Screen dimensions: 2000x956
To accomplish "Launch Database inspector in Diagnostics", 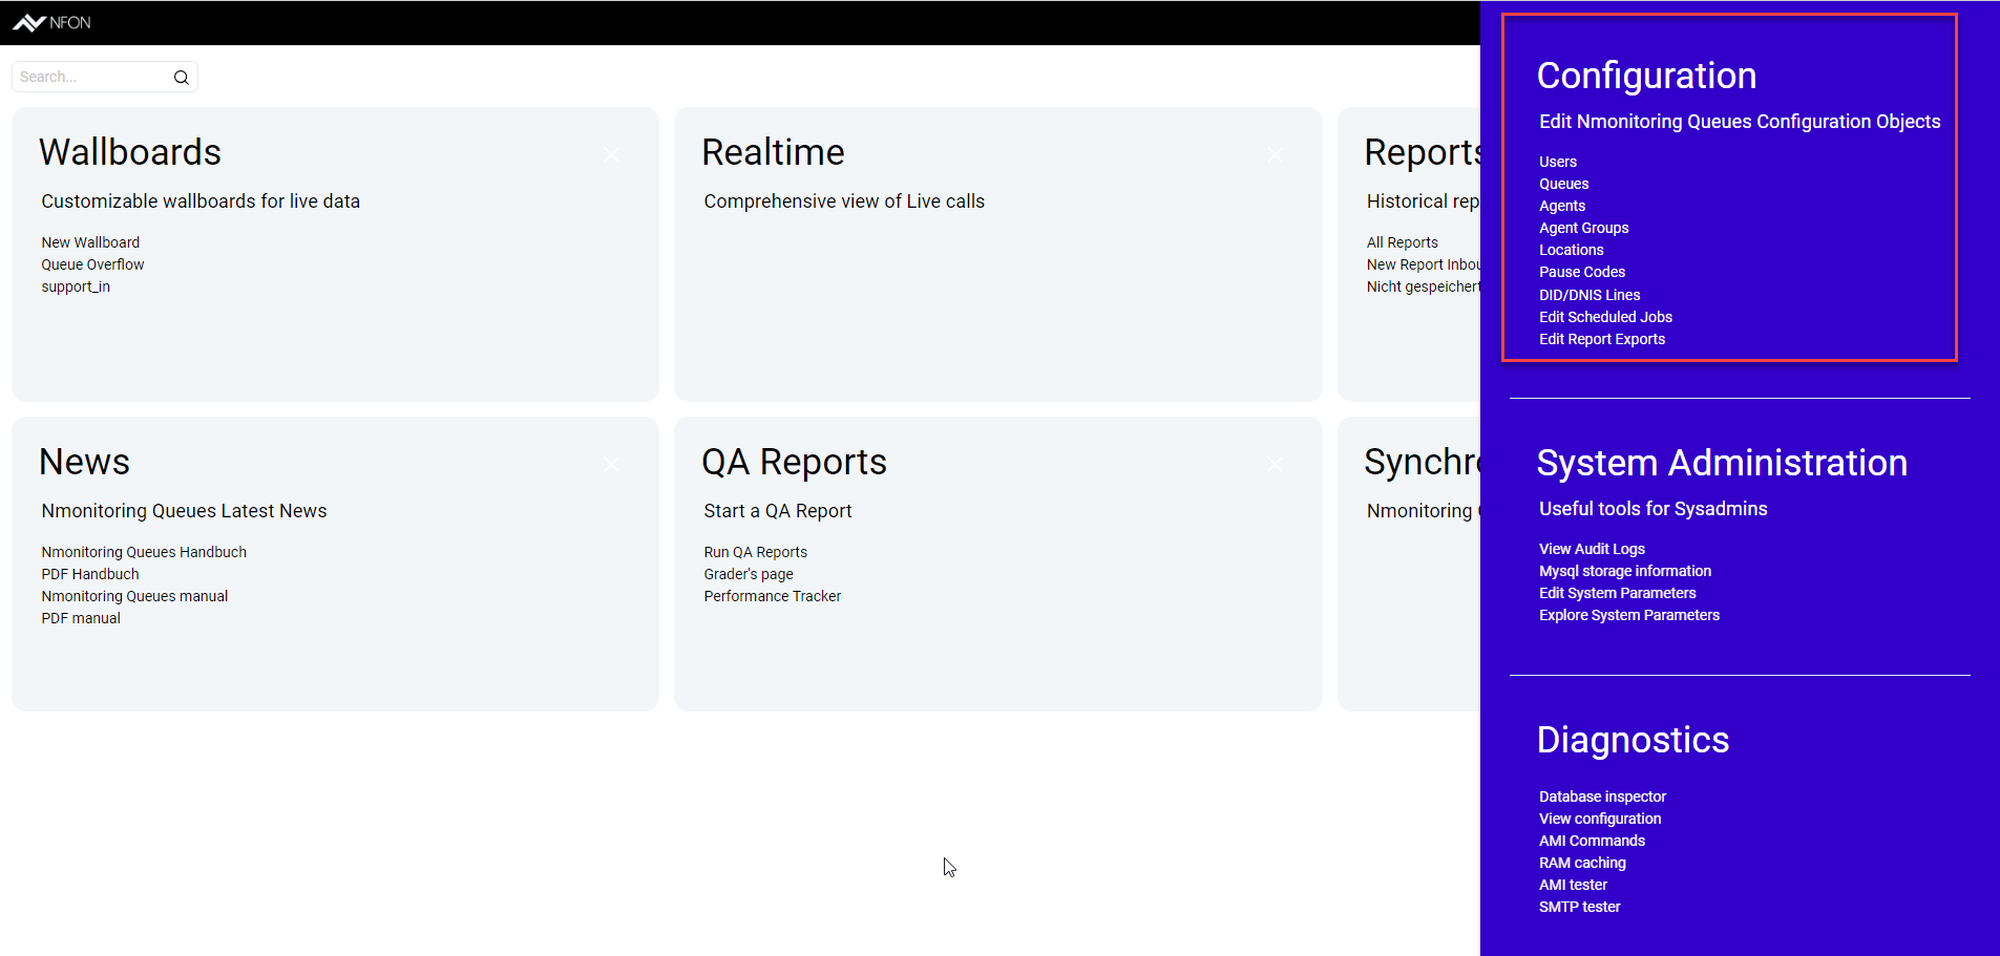I will (x=1602, y=797).
